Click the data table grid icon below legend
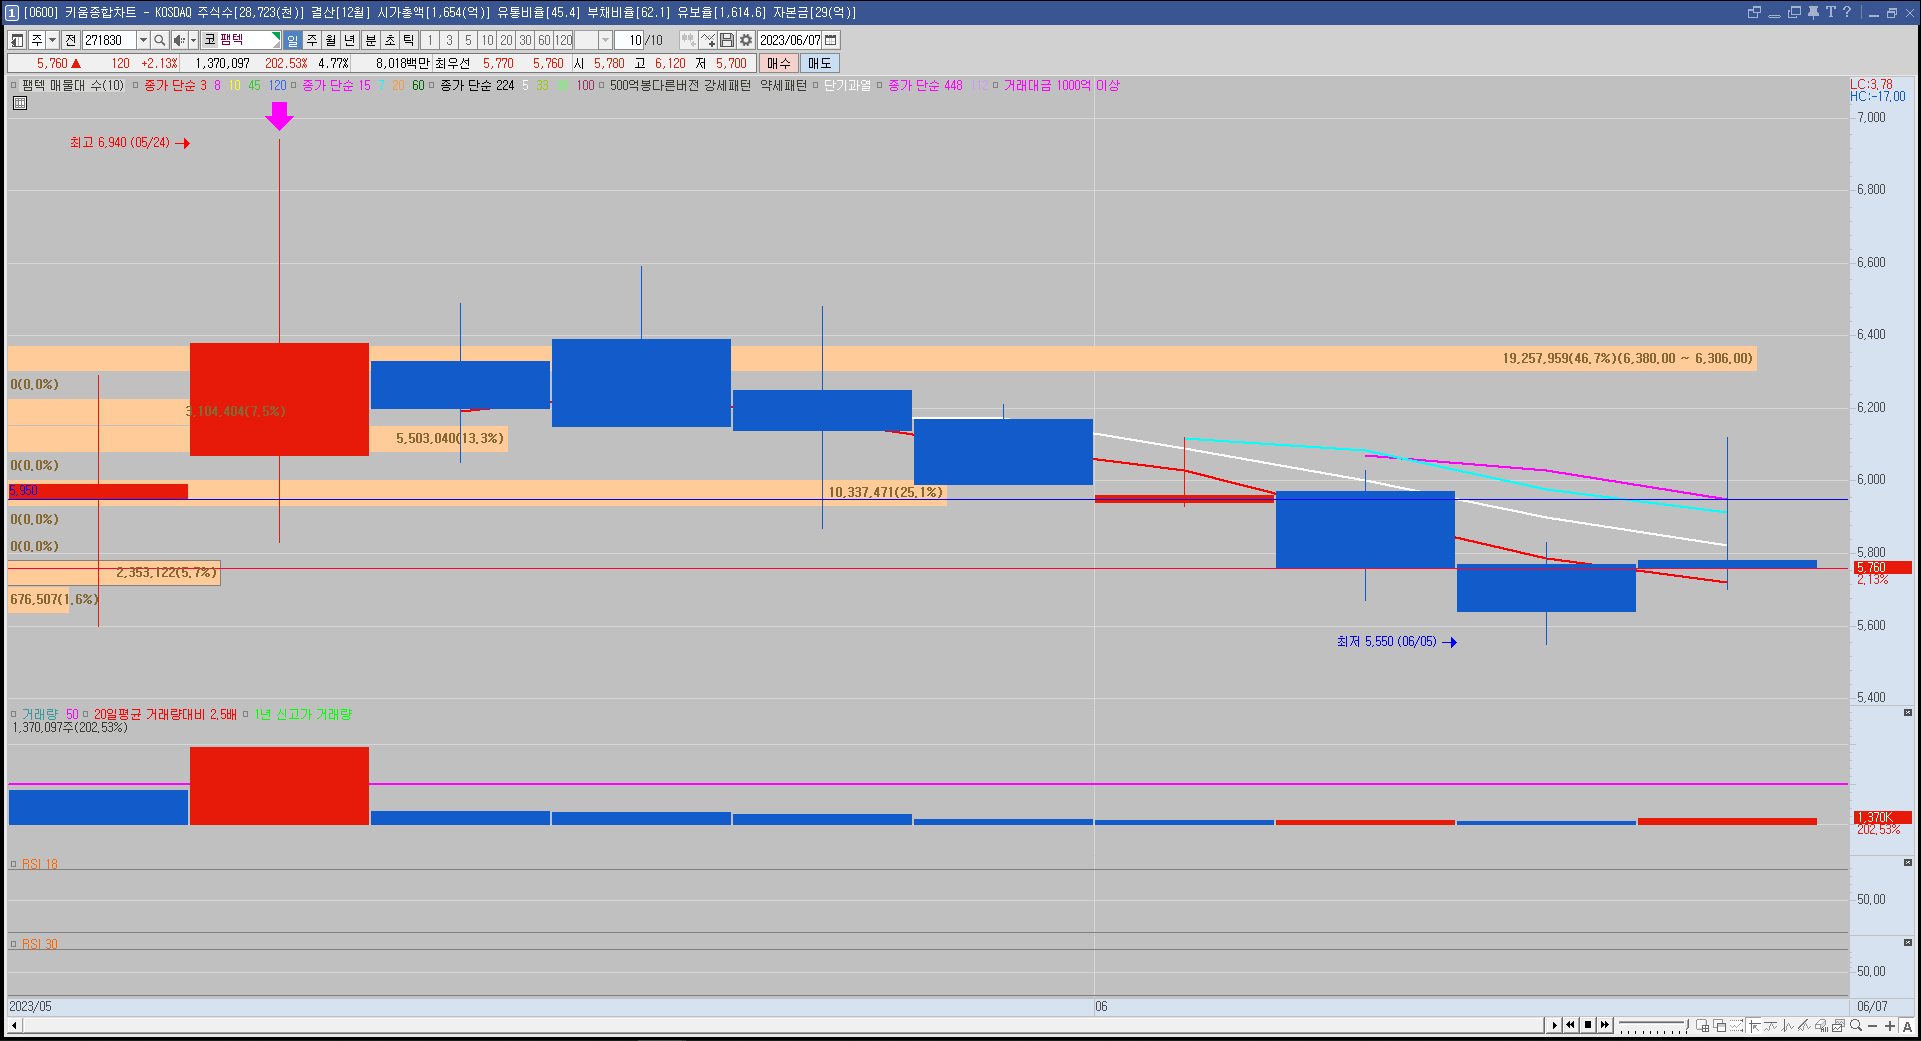The height and width of the screenshot is (1041, 1921). click(20, 103)
